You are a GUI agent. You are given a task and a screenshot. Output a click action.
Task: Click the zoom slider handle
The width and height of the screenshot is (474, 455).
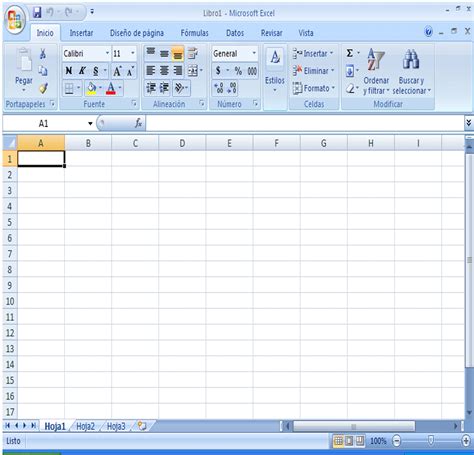coord(431,441)
